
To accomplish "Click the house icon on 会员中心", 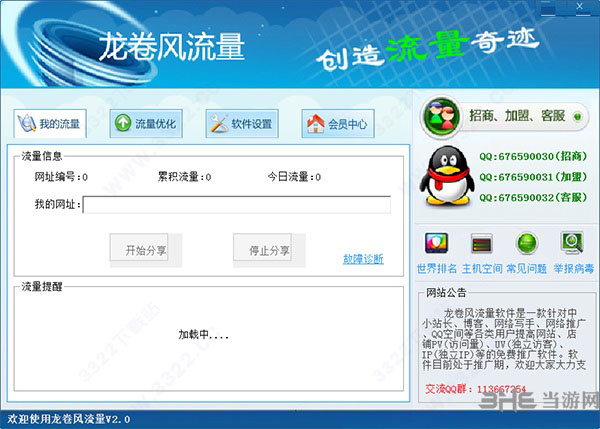I will (316, 123).
